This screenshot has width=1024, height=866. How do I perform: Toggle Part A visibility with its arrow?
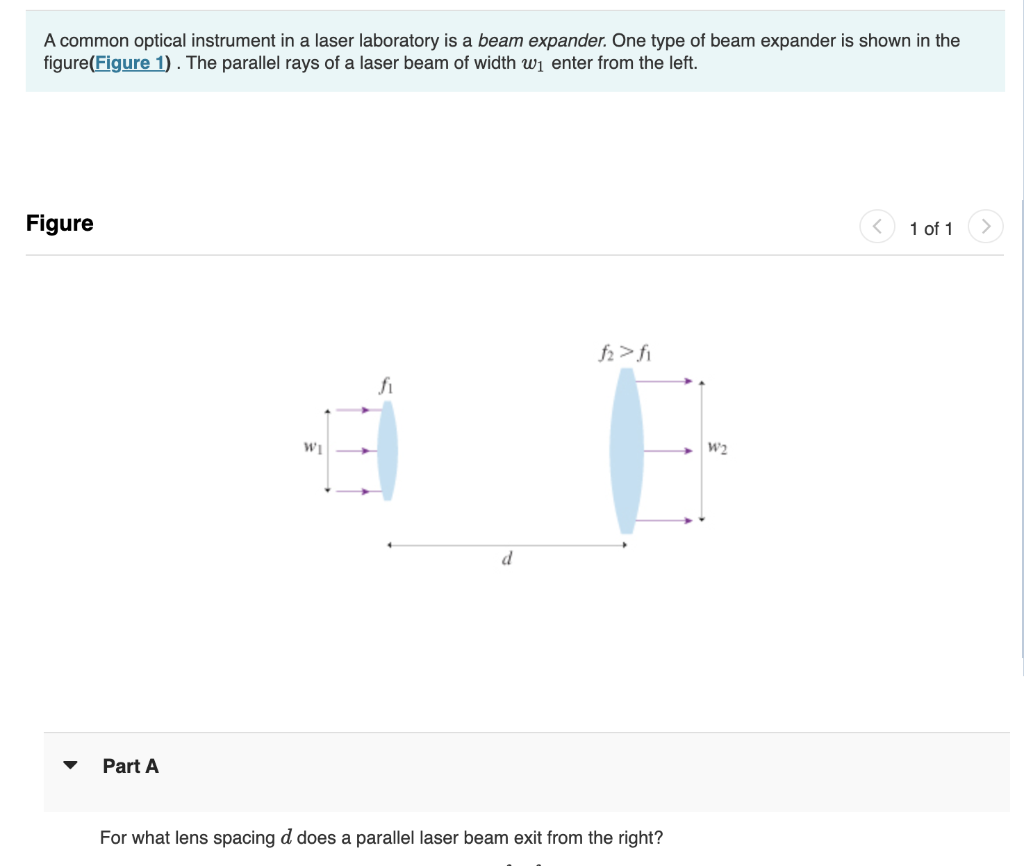pyautogui.click(x=69, y=765)
